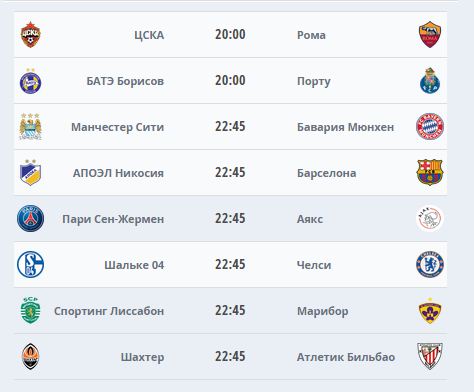
Task: Select the Maribor club badge
Action: pyautogui.click(x=430, y=311)
